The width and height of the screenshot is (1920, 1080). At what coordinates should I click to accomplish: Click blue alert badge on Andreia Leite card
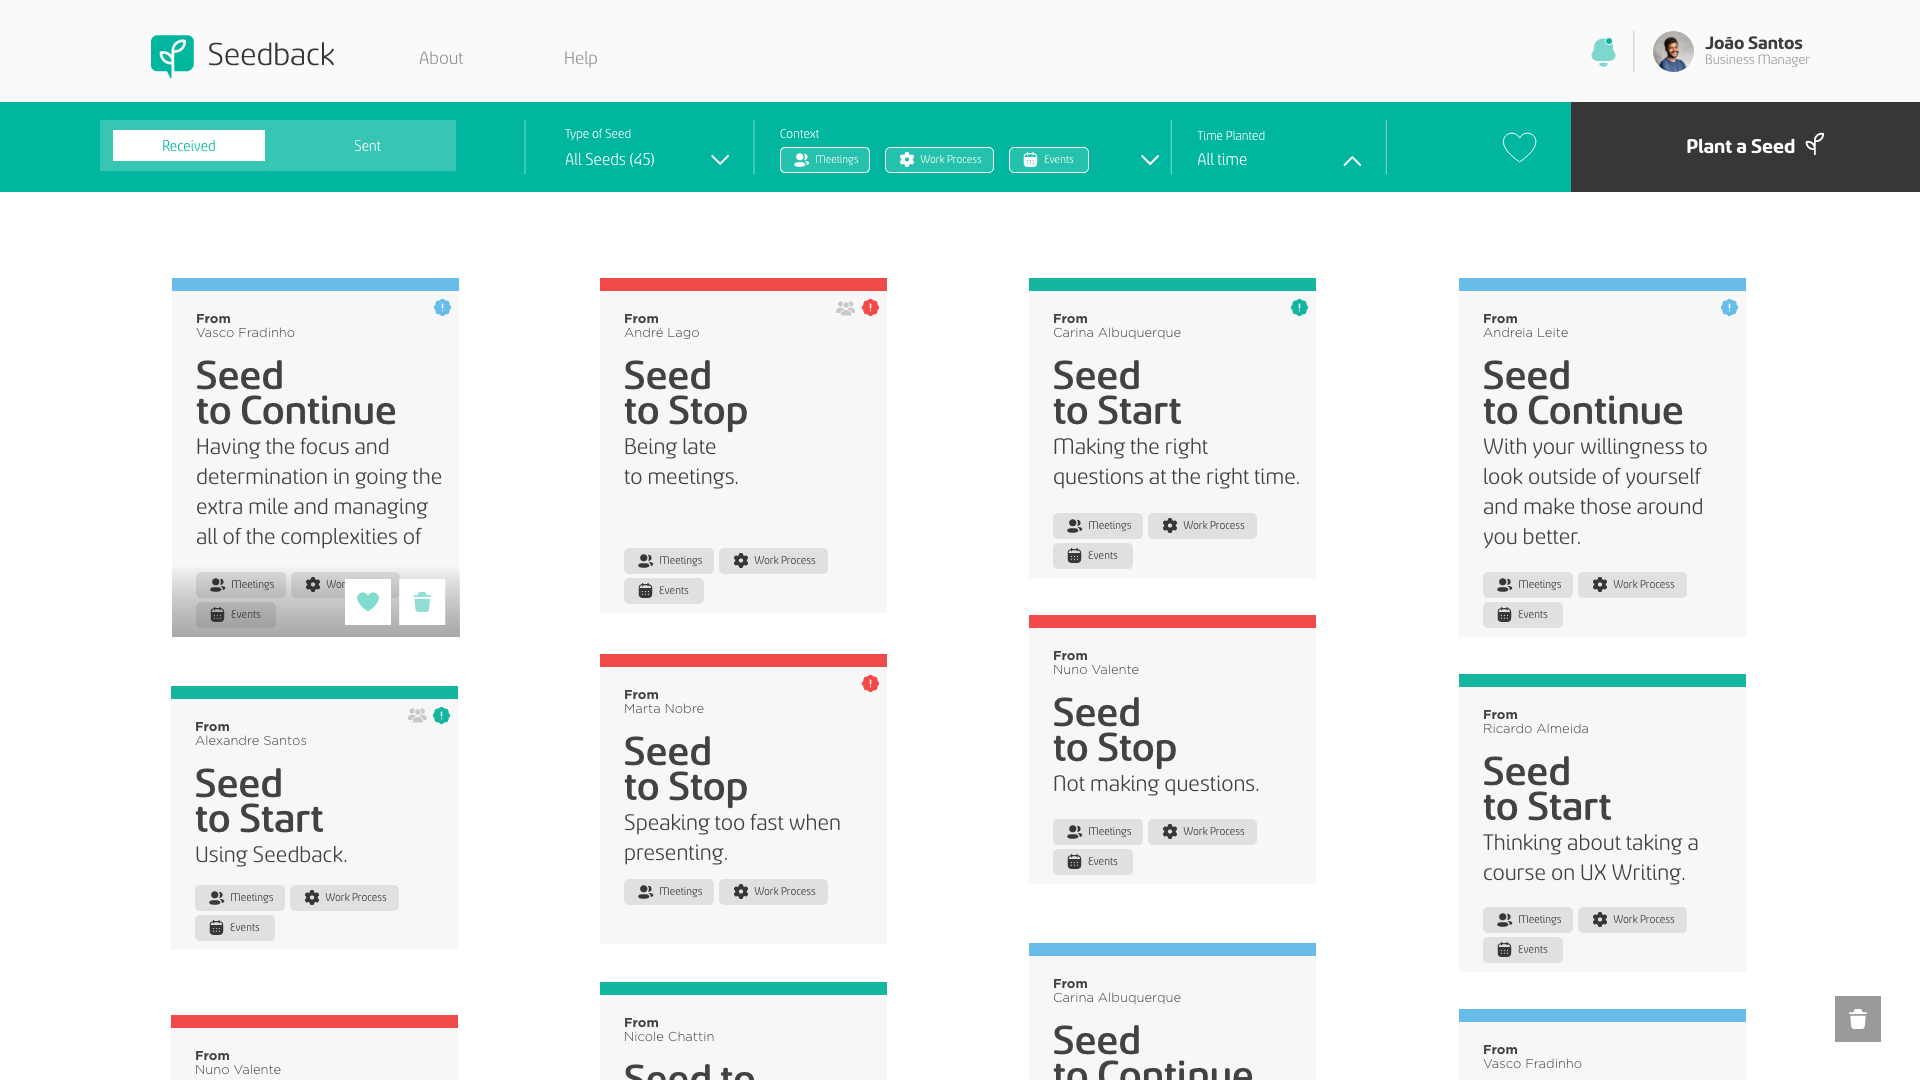point(1729,308)
